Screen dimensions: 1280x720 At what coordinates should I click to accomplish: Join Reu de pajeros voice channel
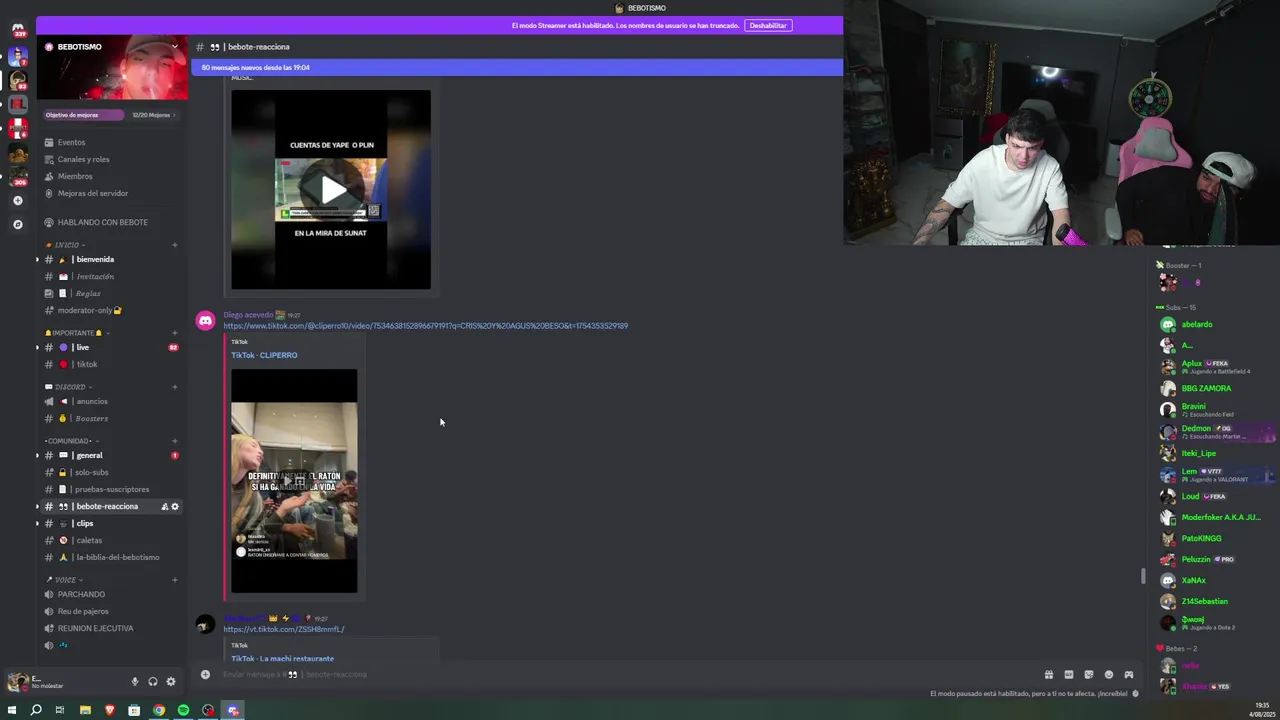(x=83, y=611)
